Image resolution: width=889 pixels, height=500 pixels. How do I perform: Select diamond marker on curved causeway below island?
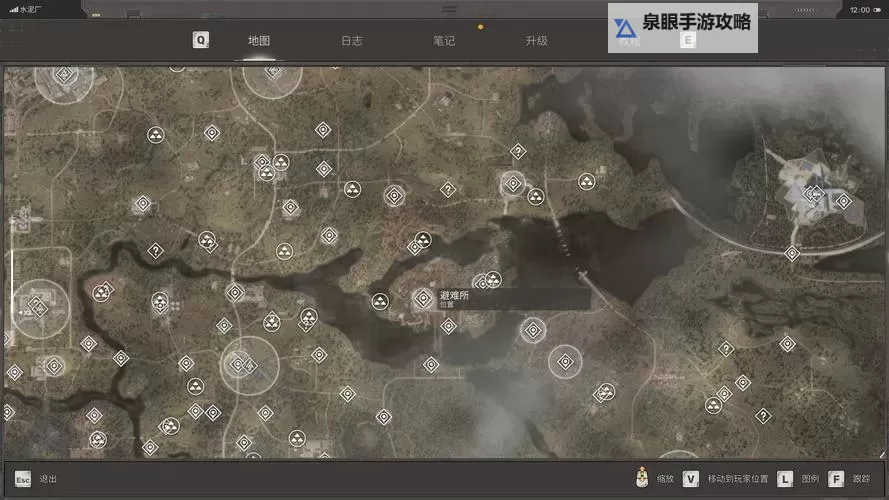tap(791, 253)
